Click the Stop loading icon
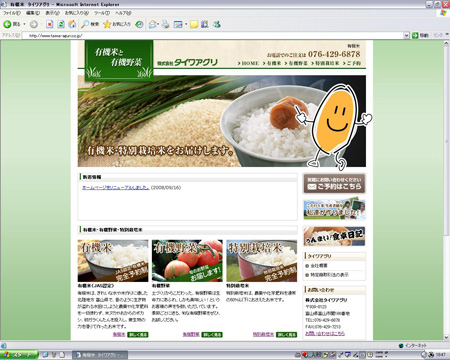The width and height of the screenshot is (450, 360). (50, 24)
